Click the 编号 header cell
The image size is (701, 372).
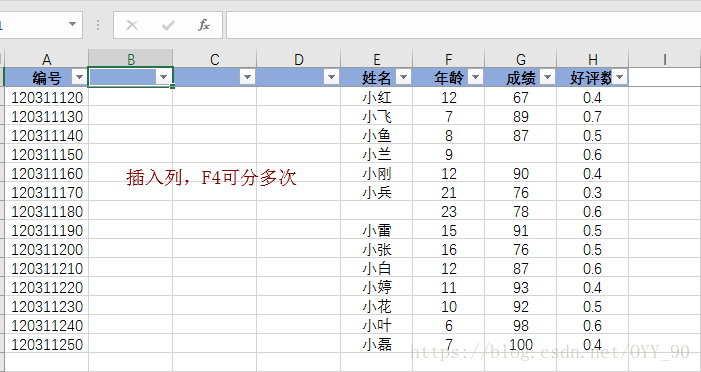46,77
